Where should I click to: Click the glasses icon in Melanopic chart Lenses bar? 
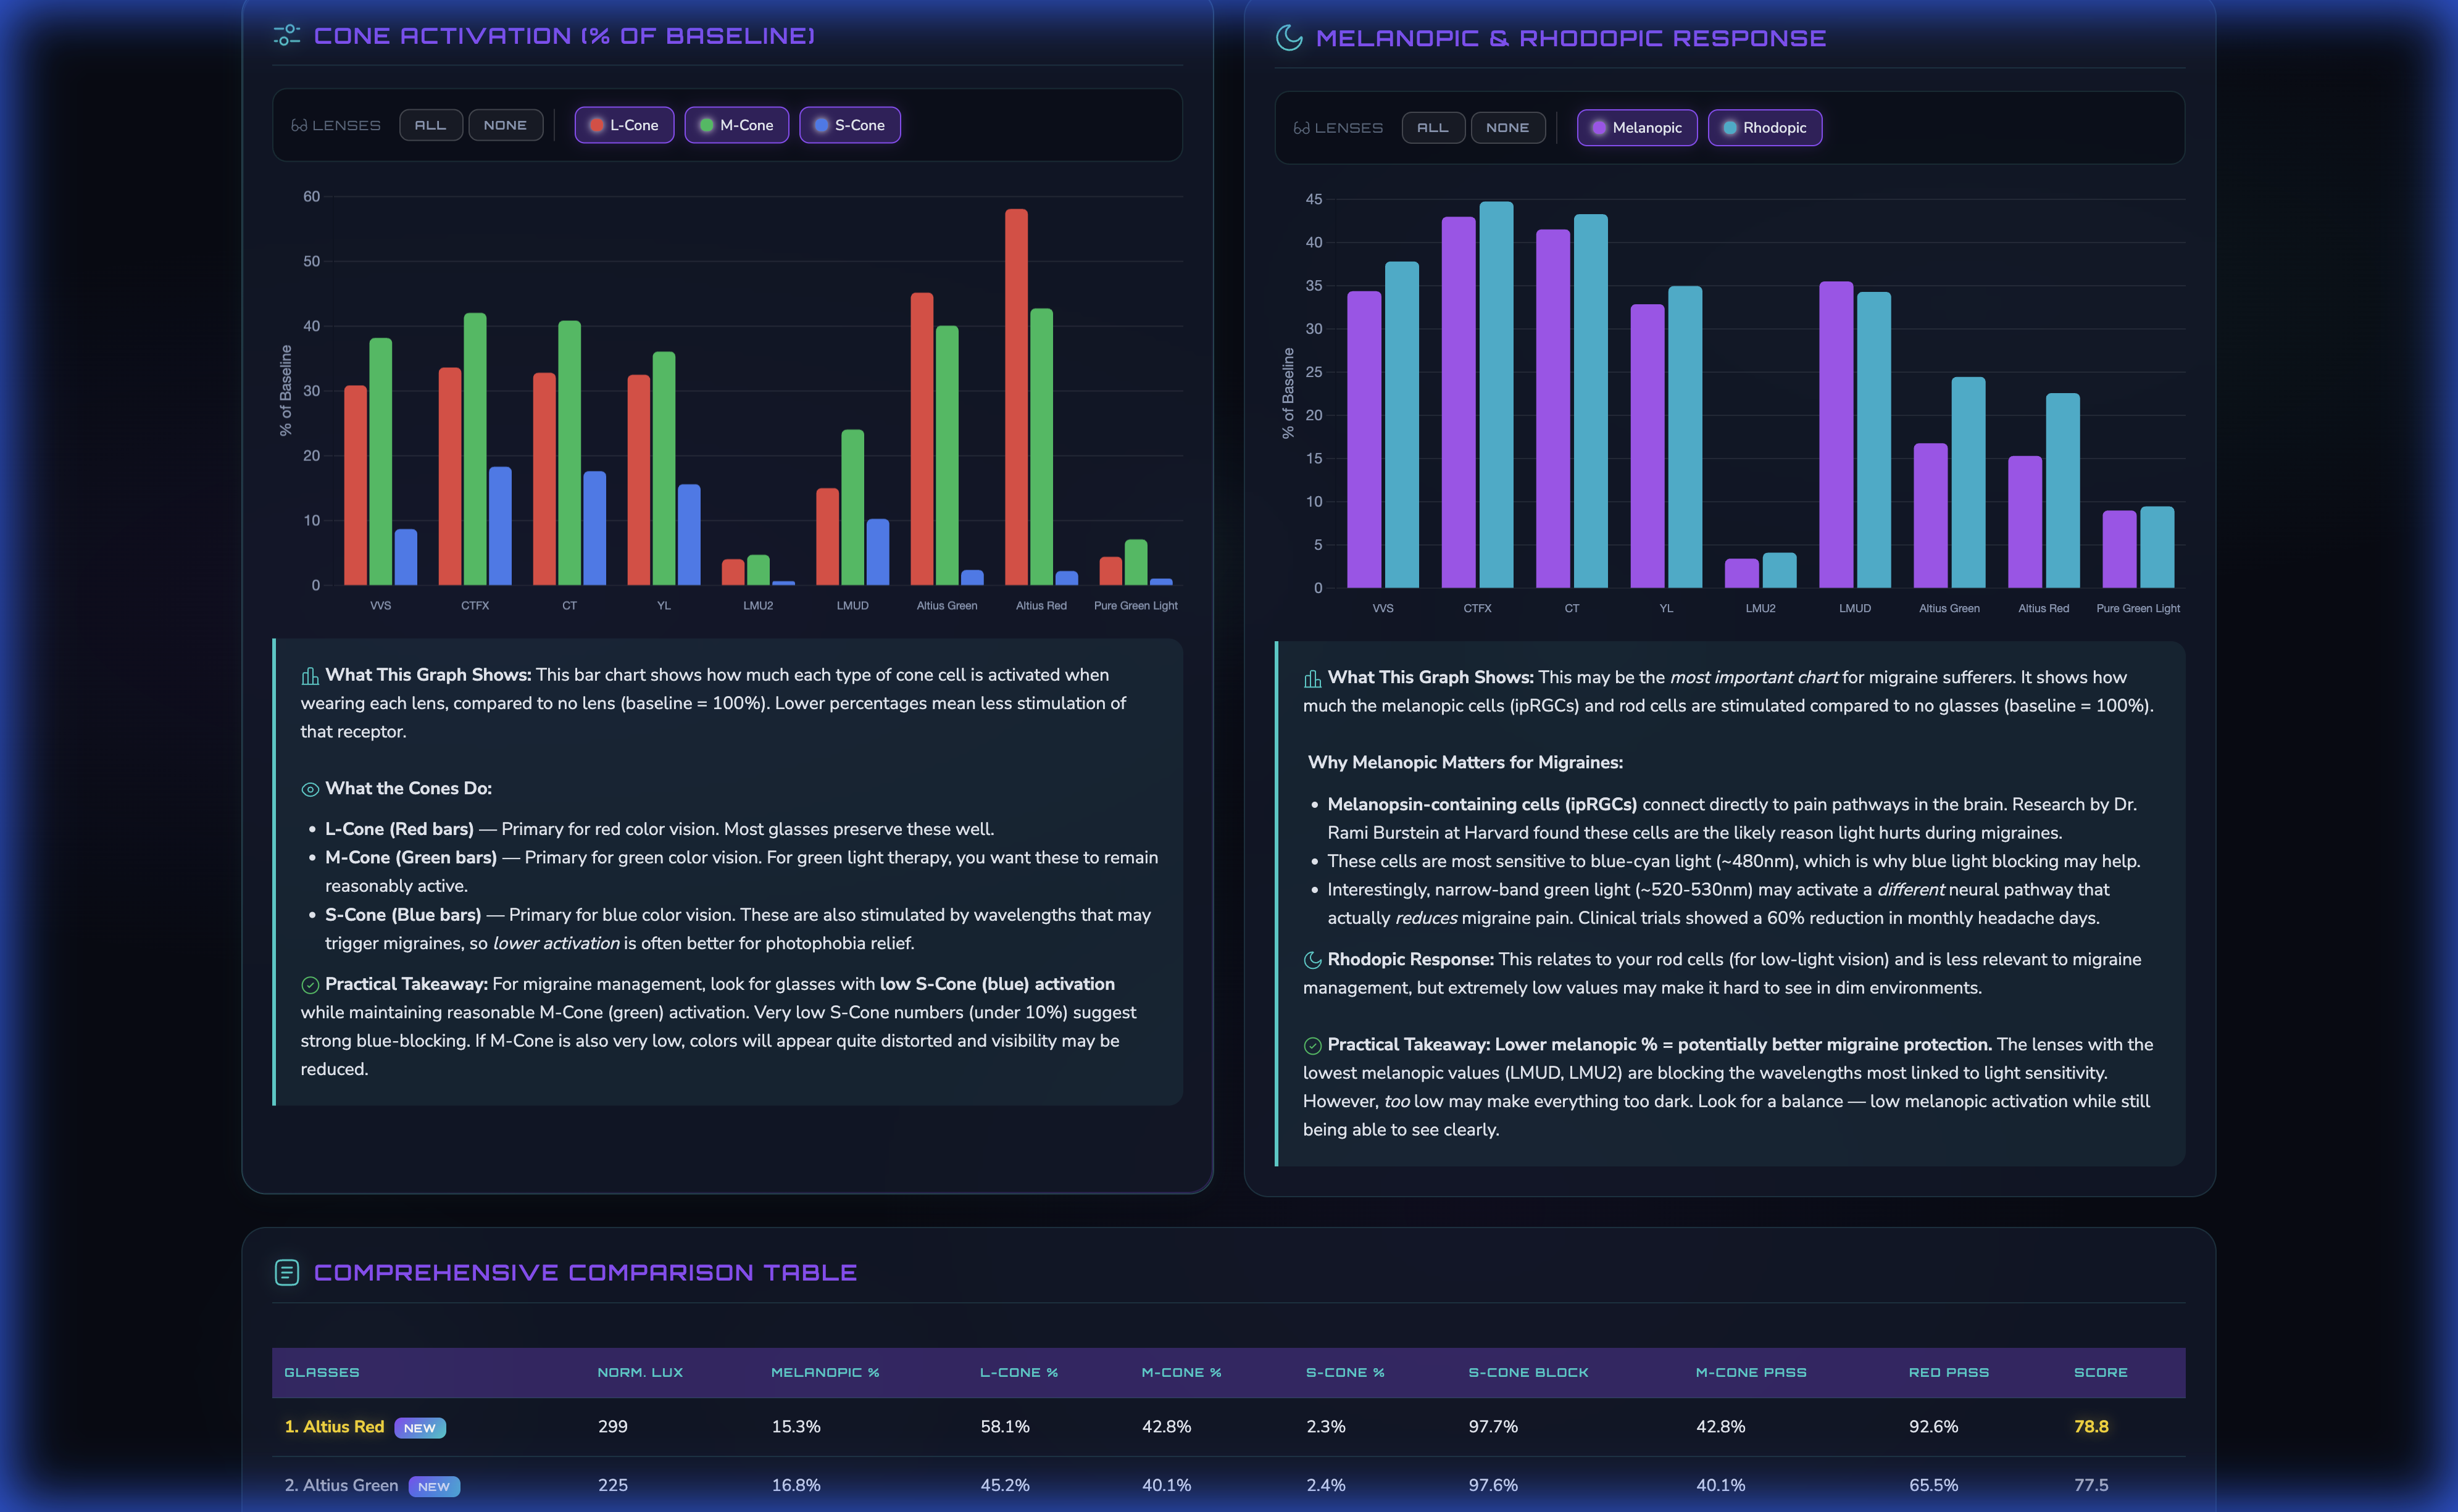click(1301, 128)
